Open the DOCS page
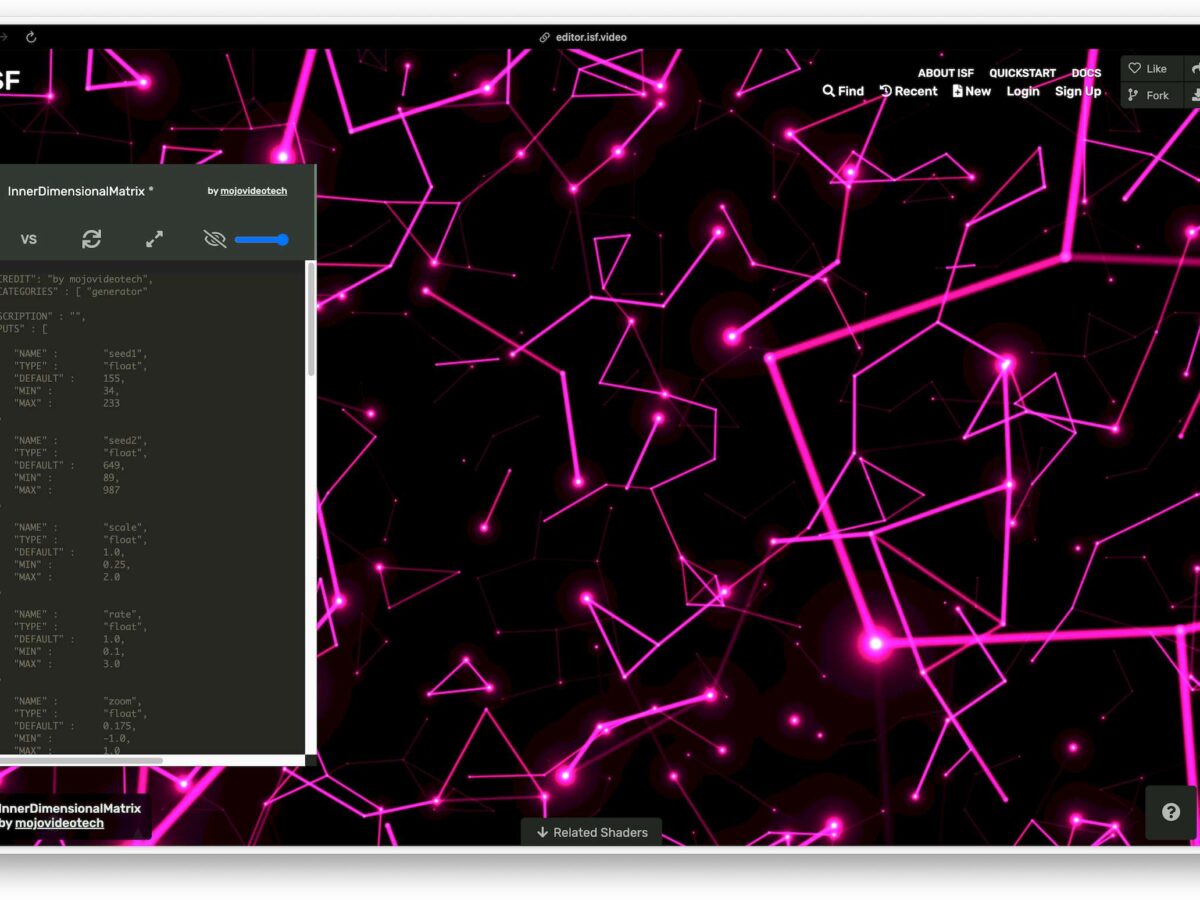The image size is (1200, 900). click(x=1086, y=73)
